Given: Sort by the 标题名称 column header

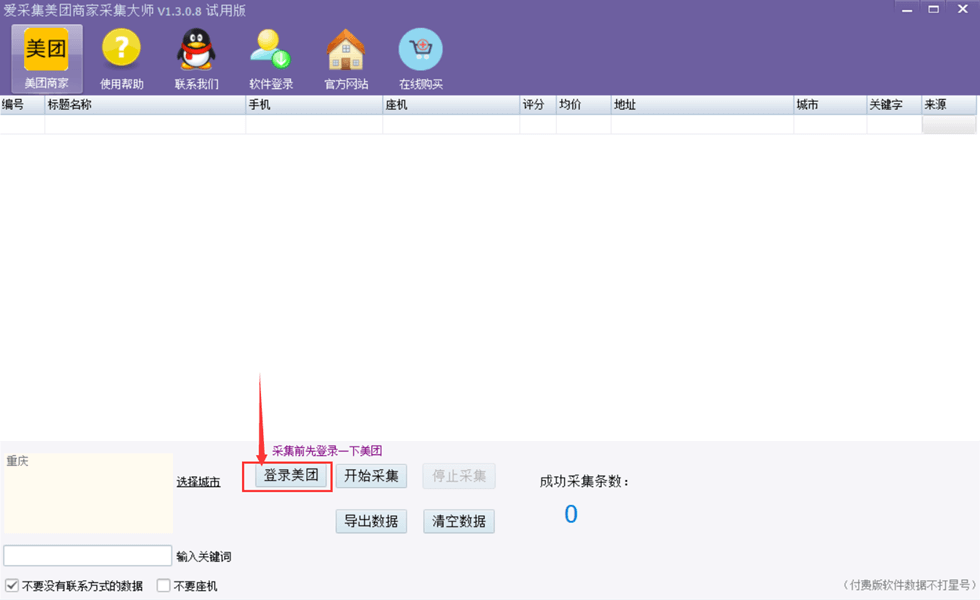Looking at the screenshot, I should [x=145, y=105].
